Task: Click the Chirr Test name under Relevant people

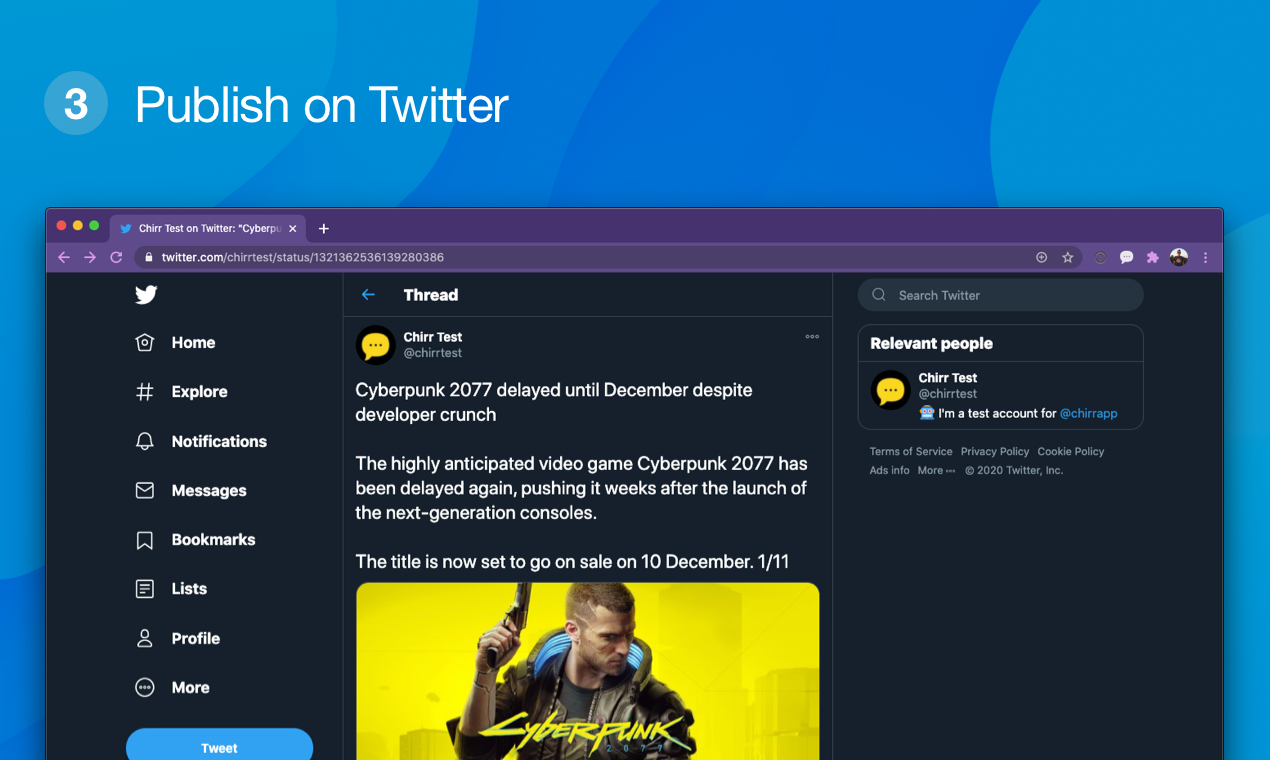Action: [948, 378]
